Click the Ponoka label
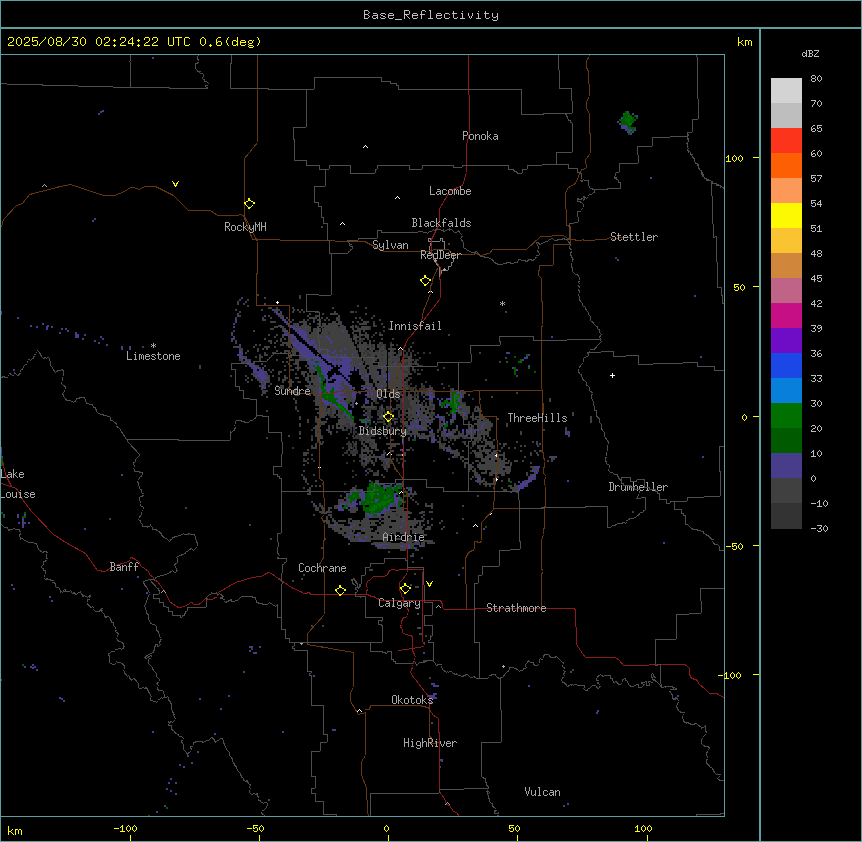The width and height of the screenshot is (862, 842). [x=480, y=136]
